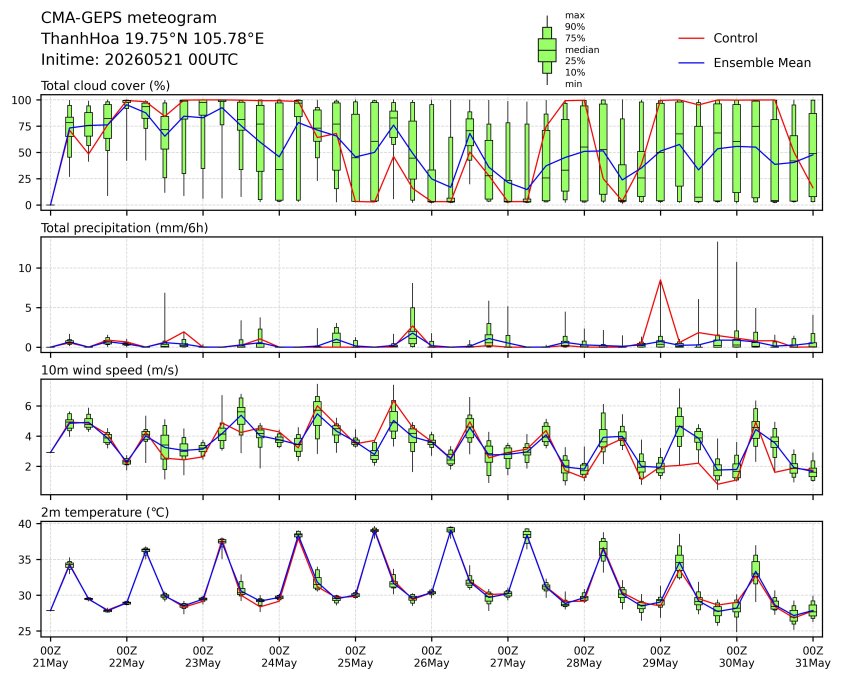Click the 00Z 26May axis tick label
The height and width of the screenshot is (680, 842).
(432, 657)
